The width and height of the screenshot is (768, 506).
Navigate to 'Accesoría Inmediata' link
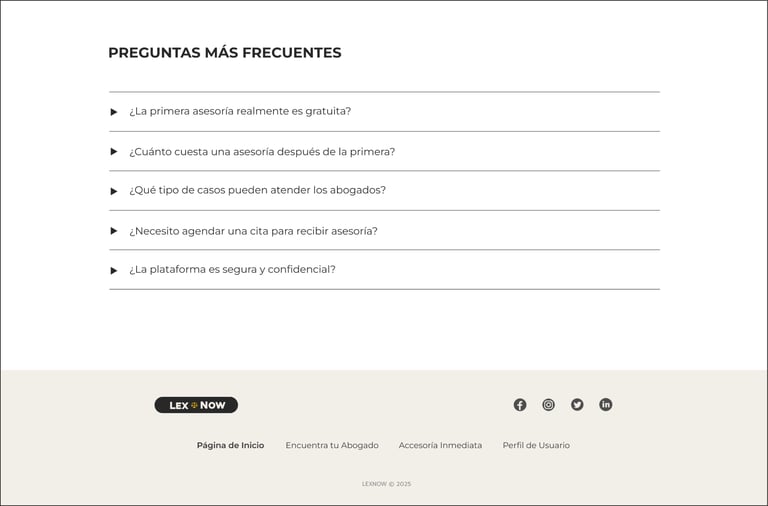440,445
